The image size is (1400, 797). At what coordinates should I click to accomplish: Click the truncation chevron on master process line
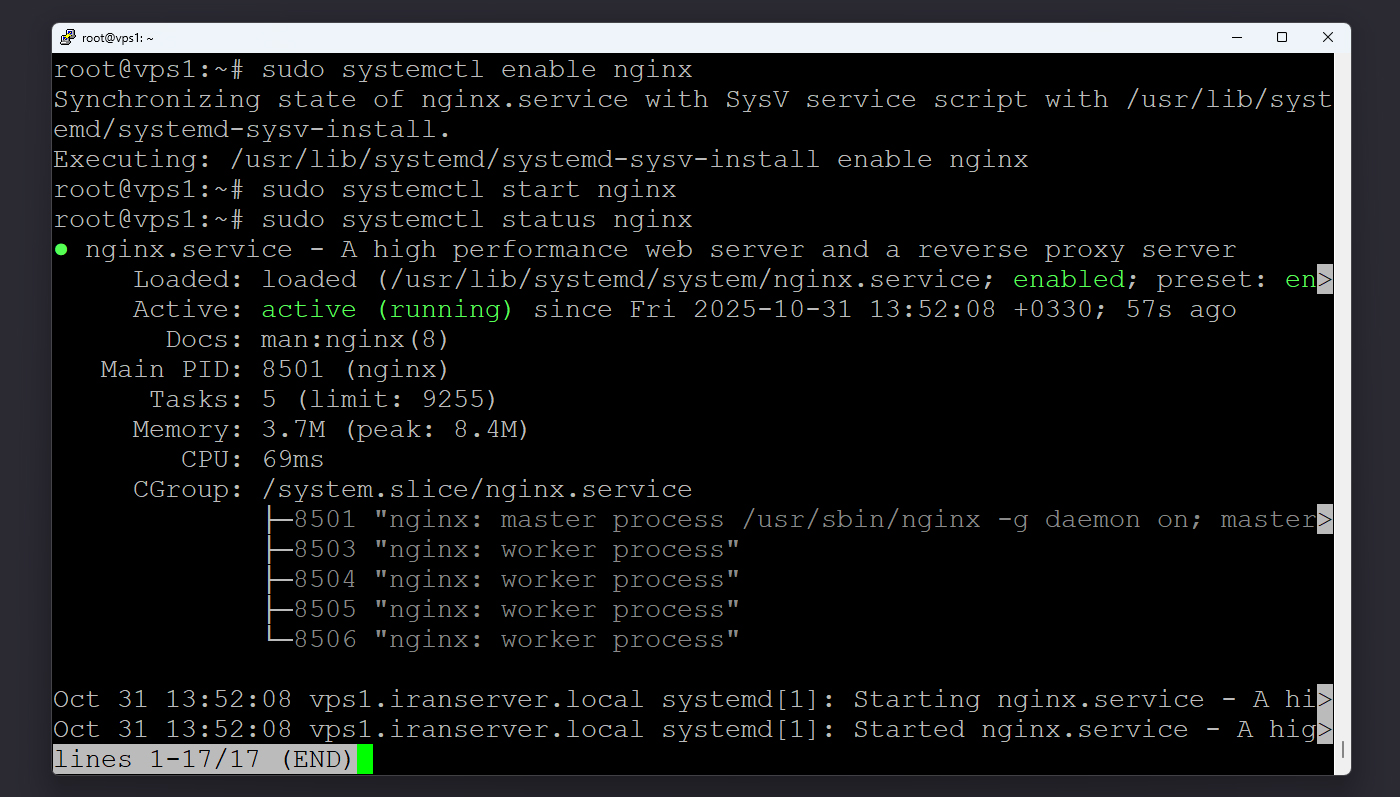point(1326,519)
